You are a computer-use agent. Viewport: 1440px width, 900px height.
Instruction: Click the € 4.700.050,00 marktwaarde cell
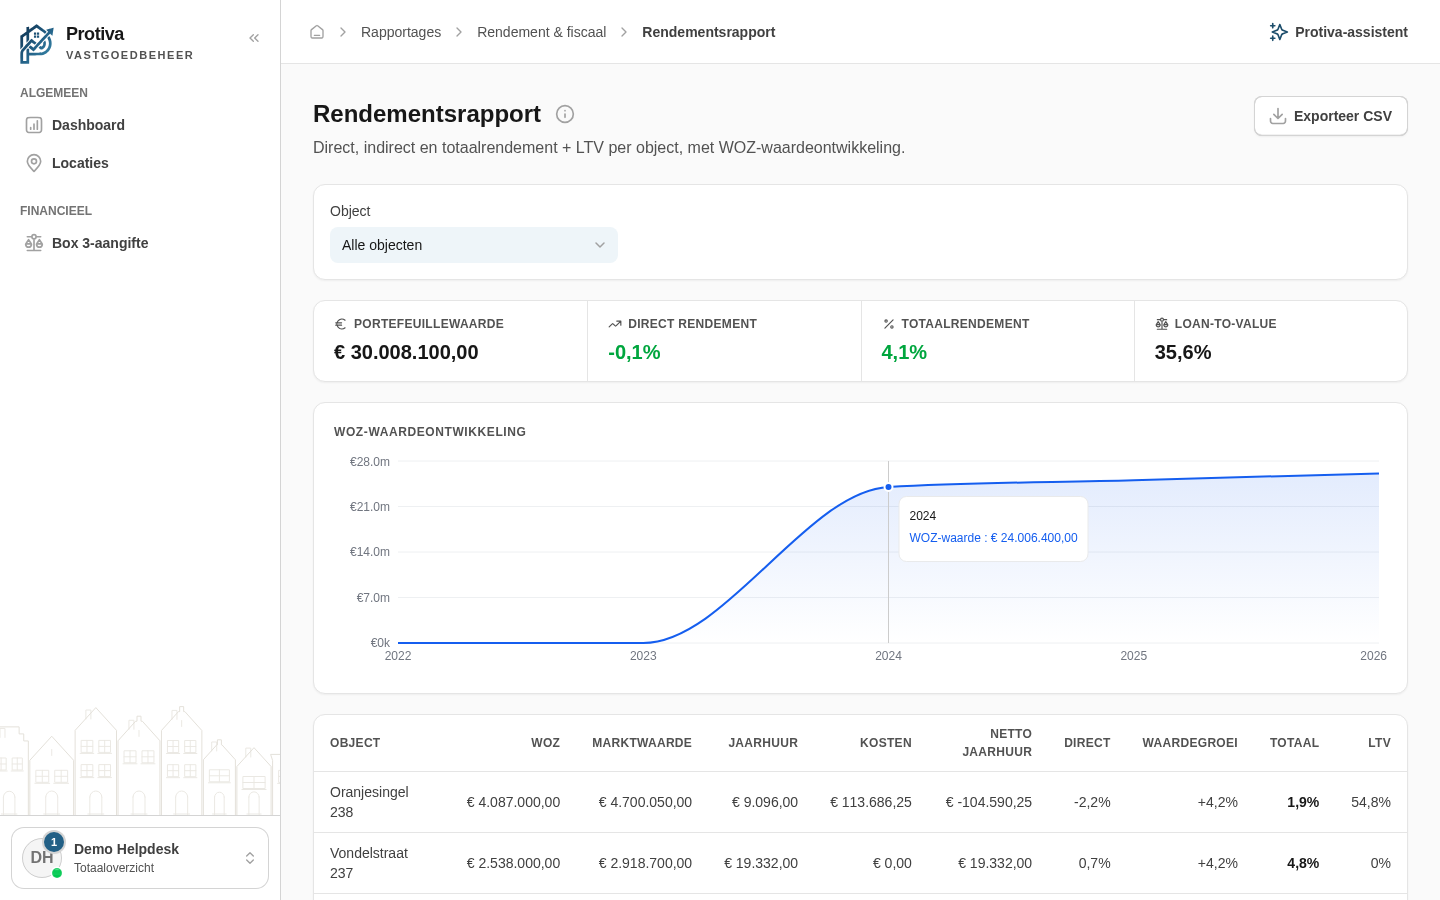pyautogui.click(x=645, y=802)
